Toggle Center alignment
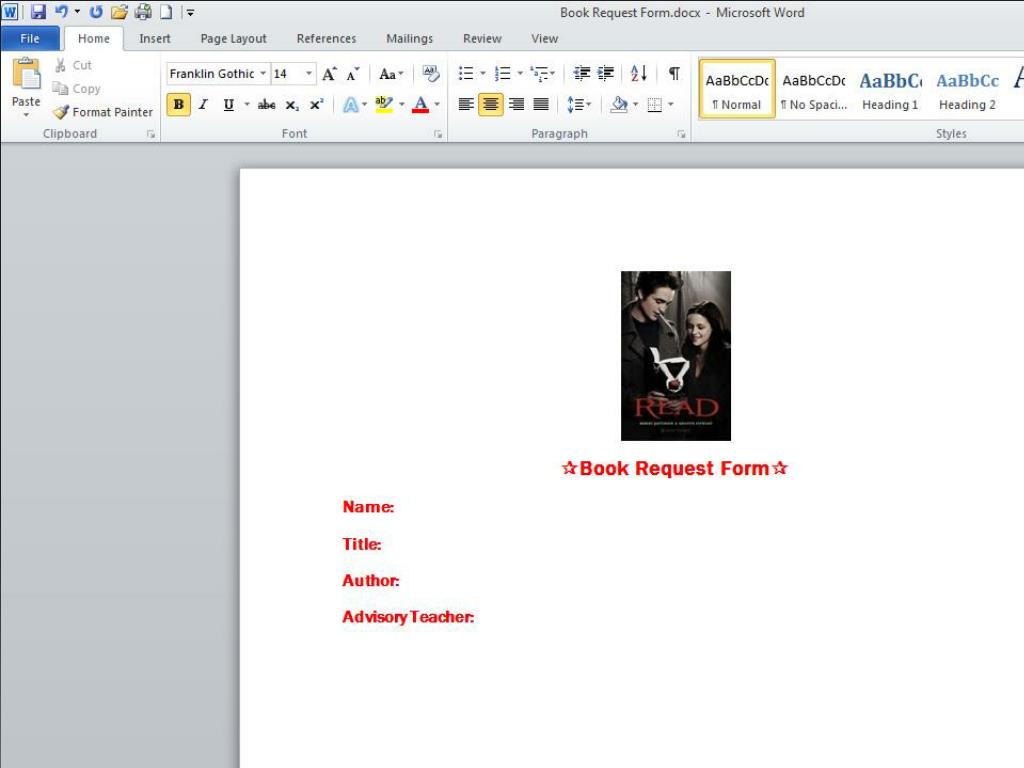The image size is (1024, 768). [x=491, y=104]
